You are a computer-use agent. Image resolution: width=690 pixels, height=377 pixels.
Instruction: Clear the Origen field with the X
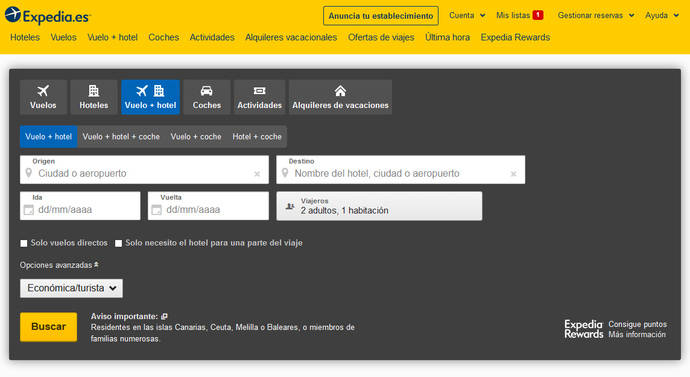257,174
